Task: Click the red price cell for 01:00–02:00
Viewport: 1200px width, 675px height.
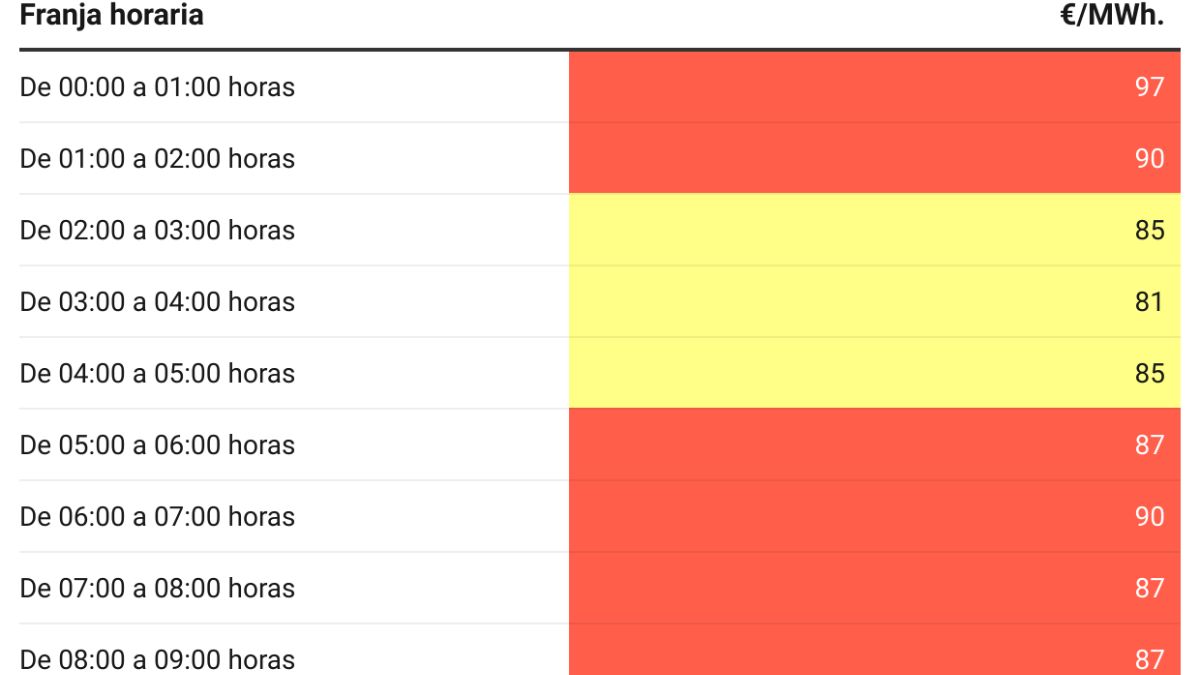Action: point(874,159)
